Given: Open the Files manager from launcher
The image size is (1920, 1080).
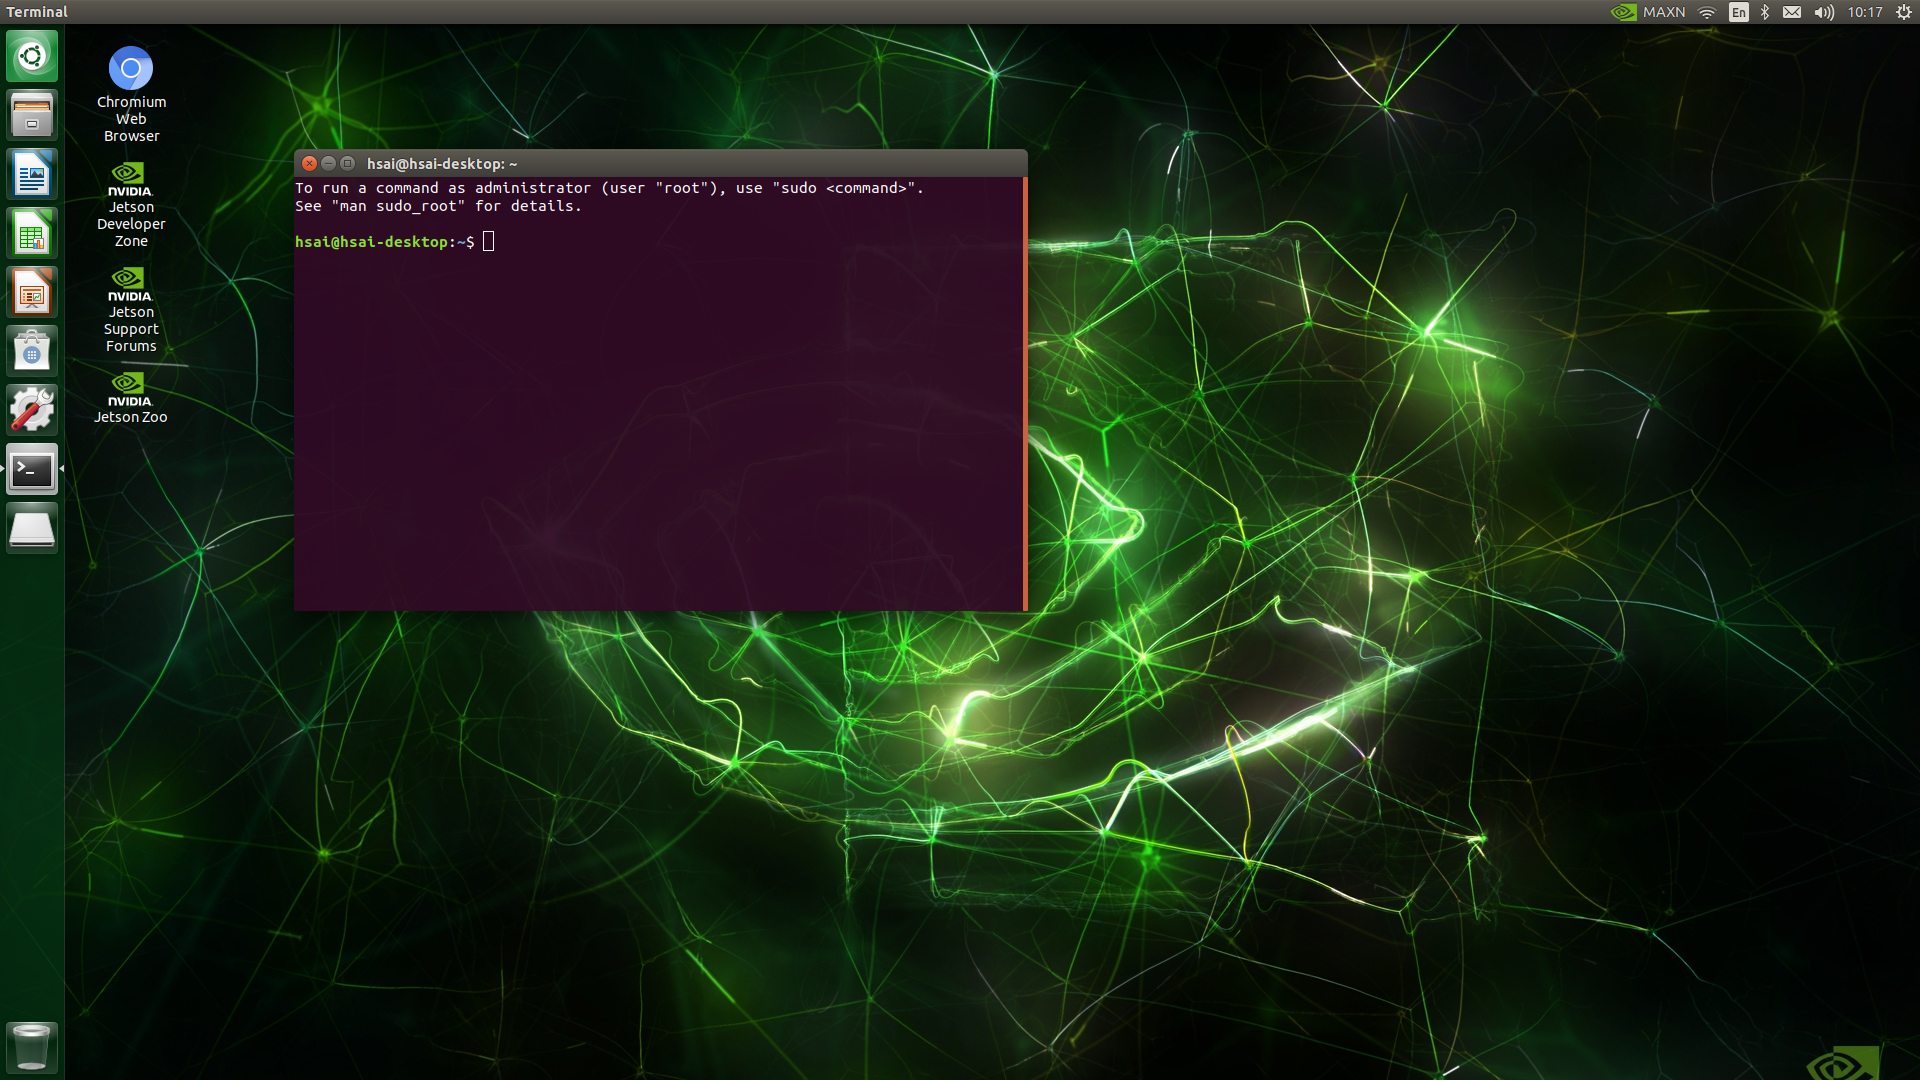Looking at the screenshot, I should point(32,115).
